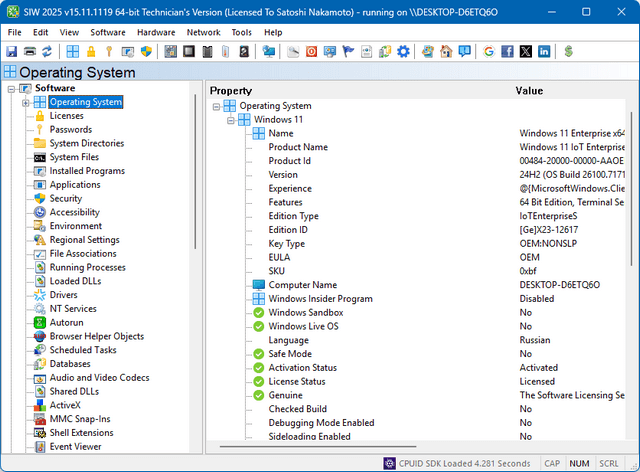
Task: Click the Facebook toolbar icon
Action: coord(507,51)
